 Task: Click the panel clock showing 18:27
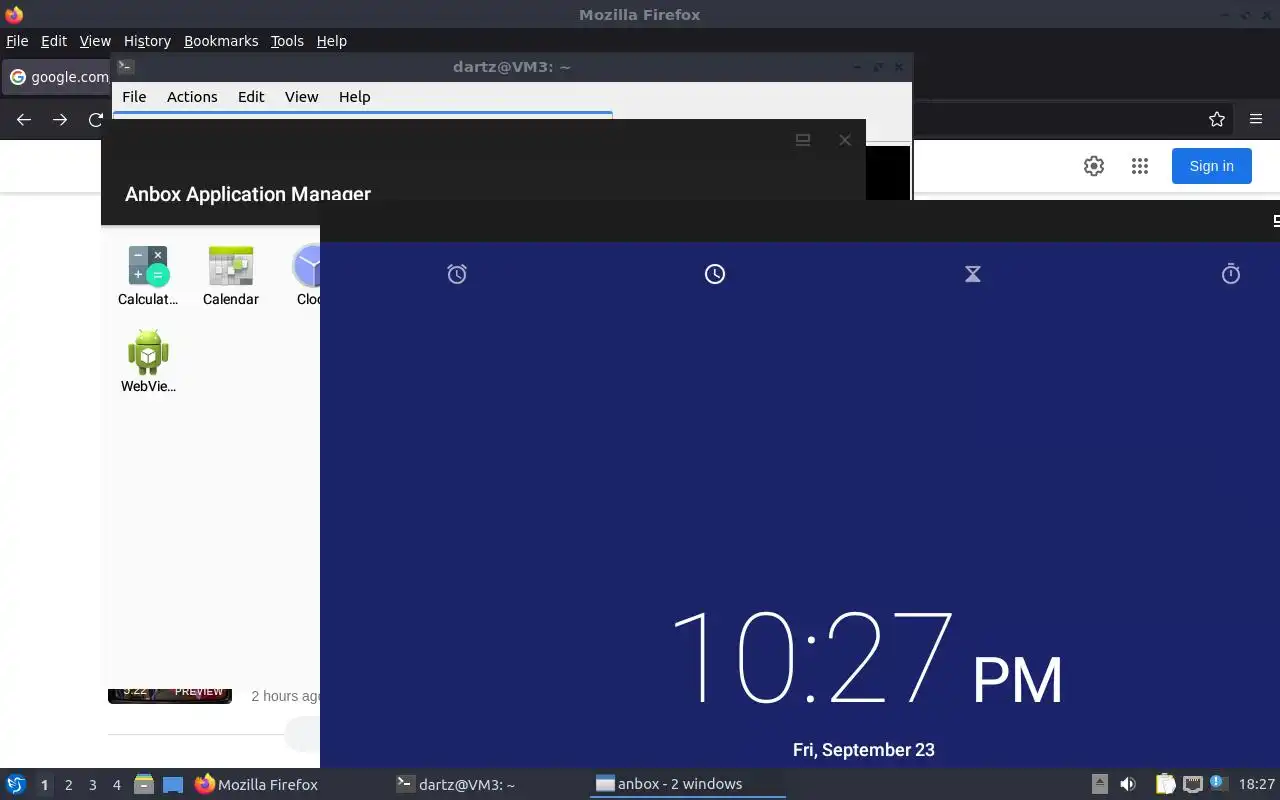point(1257,784)
